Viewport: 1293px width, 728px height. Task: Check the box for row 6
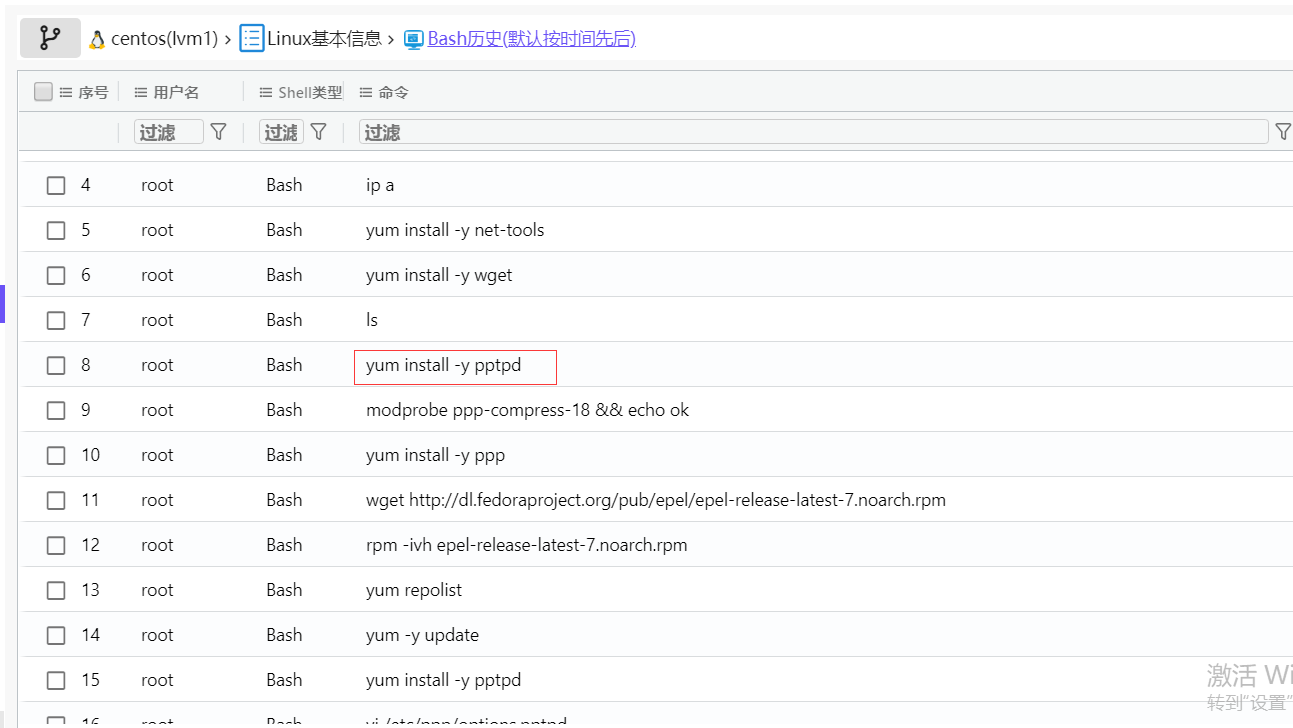pyautogui.click(x=56, y=275)
